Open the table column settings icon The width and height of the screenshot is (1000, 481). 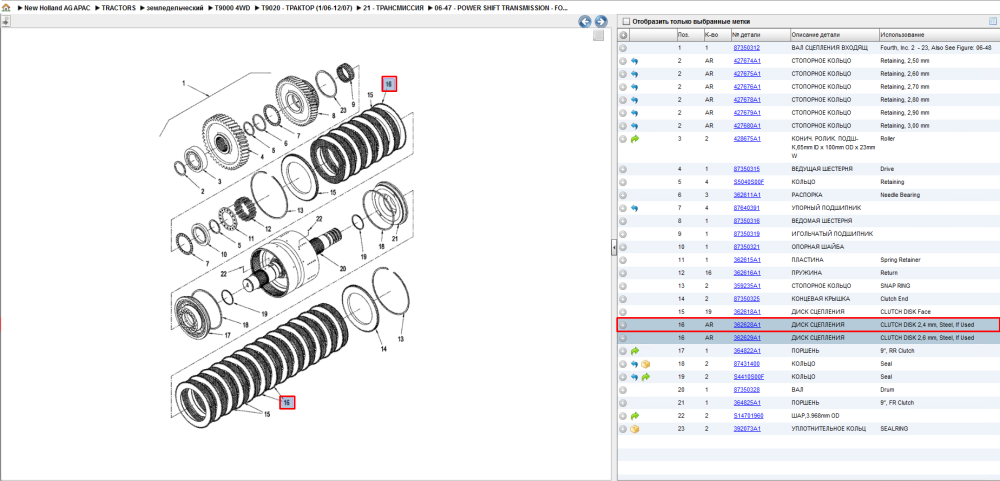(992, 21)
